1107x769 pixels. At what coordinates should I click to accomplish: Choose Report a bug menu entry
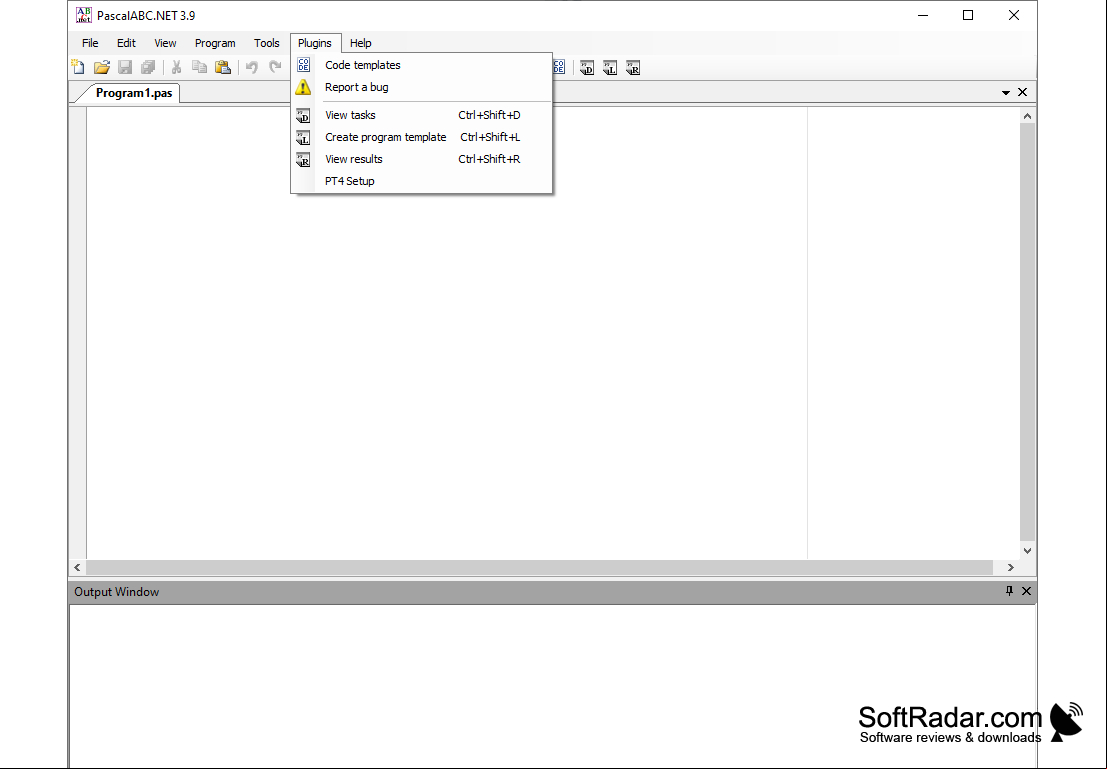tap(421, 87)
